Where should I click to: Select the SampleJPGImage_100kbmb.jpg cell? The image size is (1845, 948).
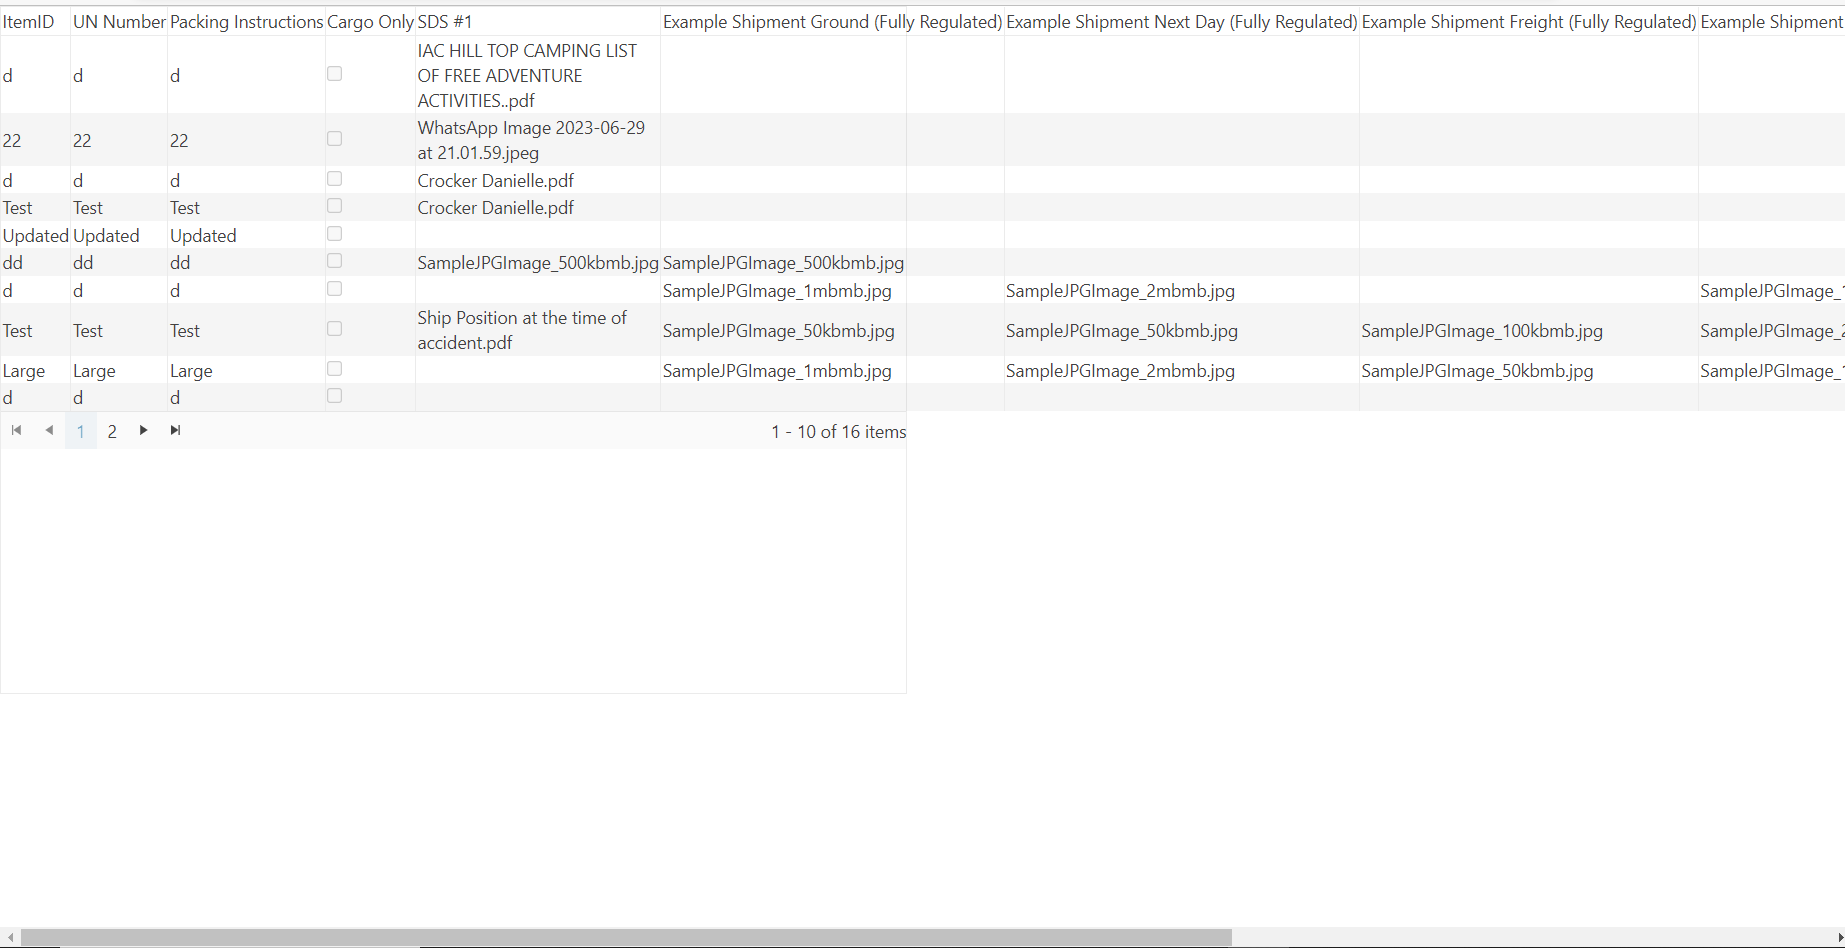tap(1482, 331)
